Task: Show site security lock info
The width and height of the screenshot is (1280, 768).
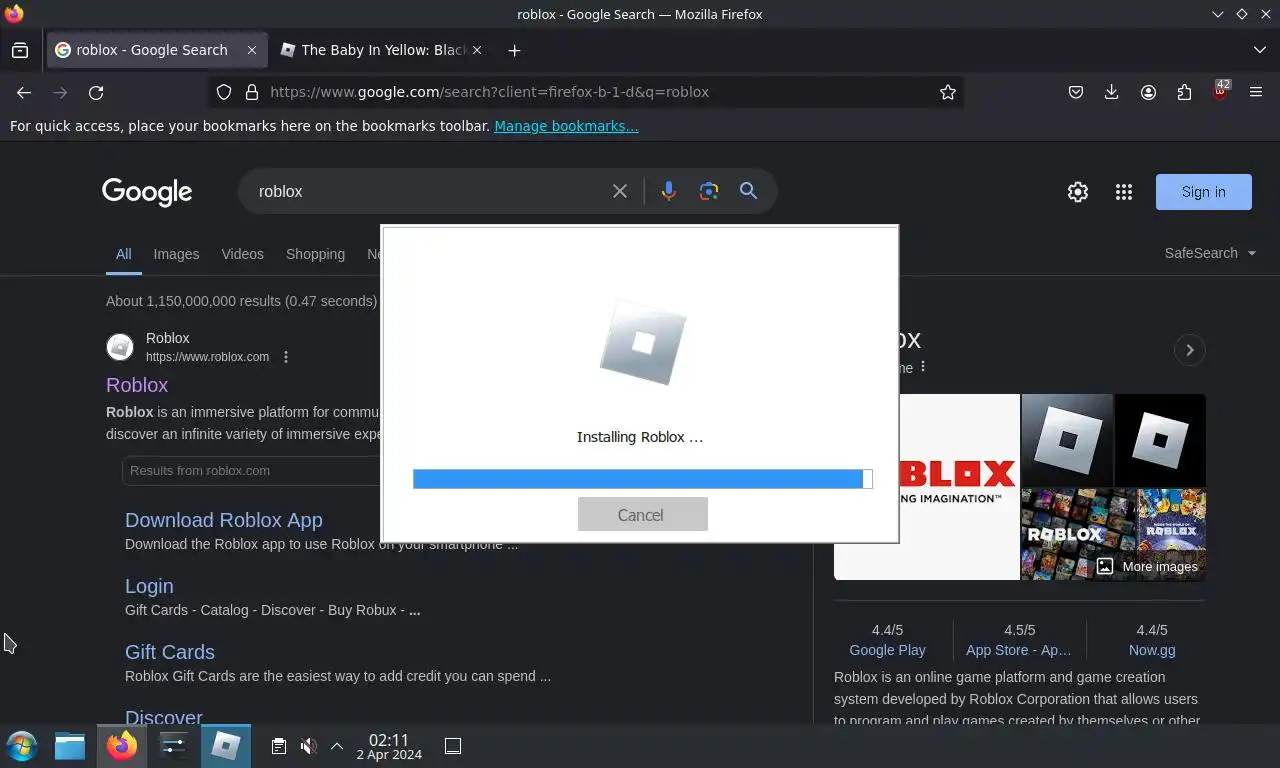Action: click(x=252, y=92)
